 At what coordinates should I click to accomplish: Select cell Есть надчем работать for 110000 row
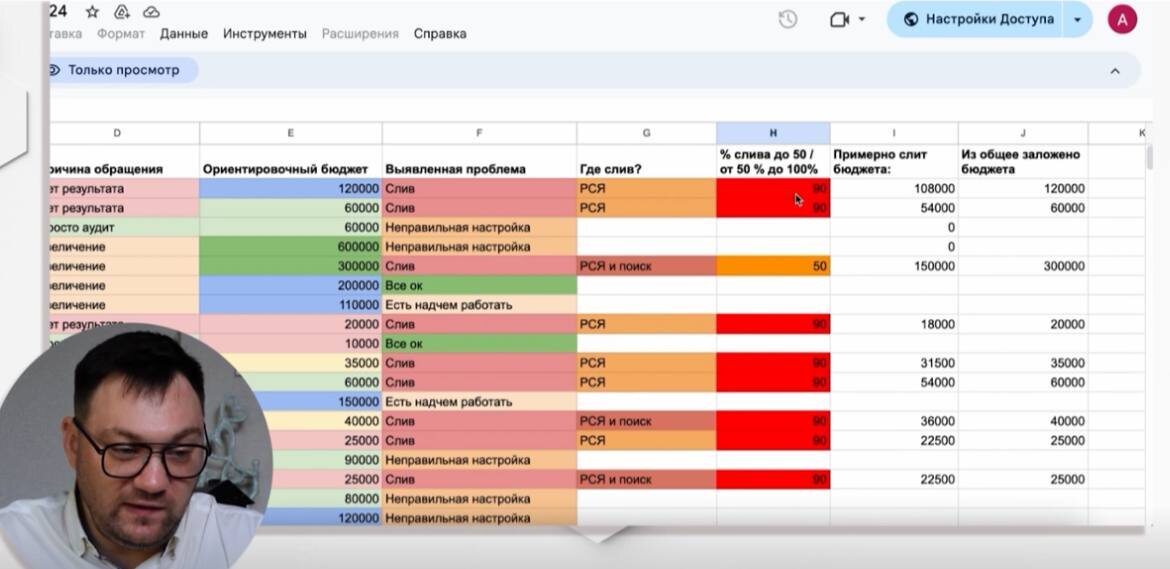479,305
